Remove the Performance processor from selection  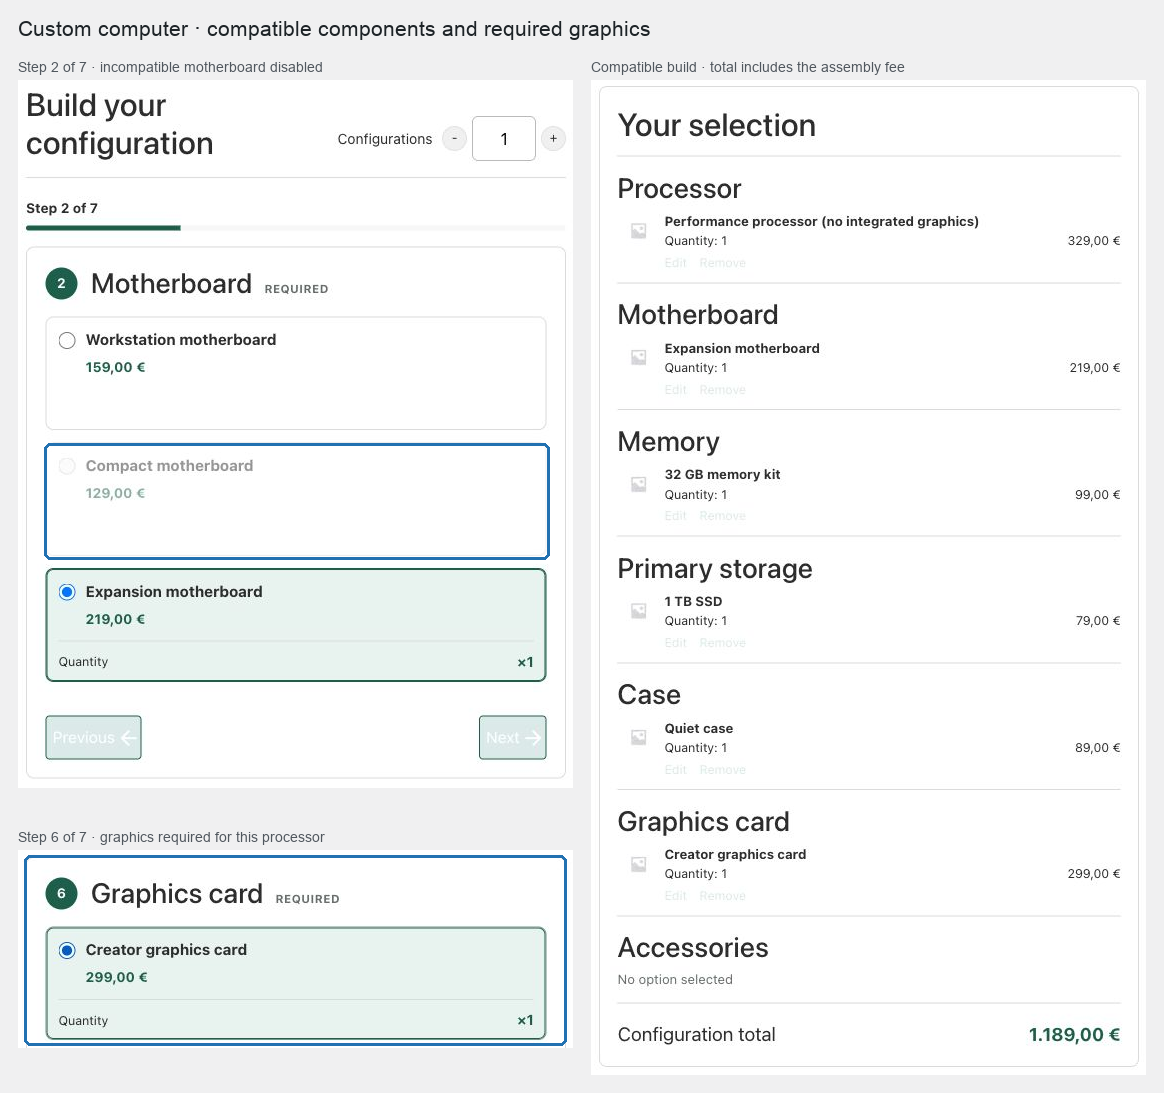[x=722, y=263]
